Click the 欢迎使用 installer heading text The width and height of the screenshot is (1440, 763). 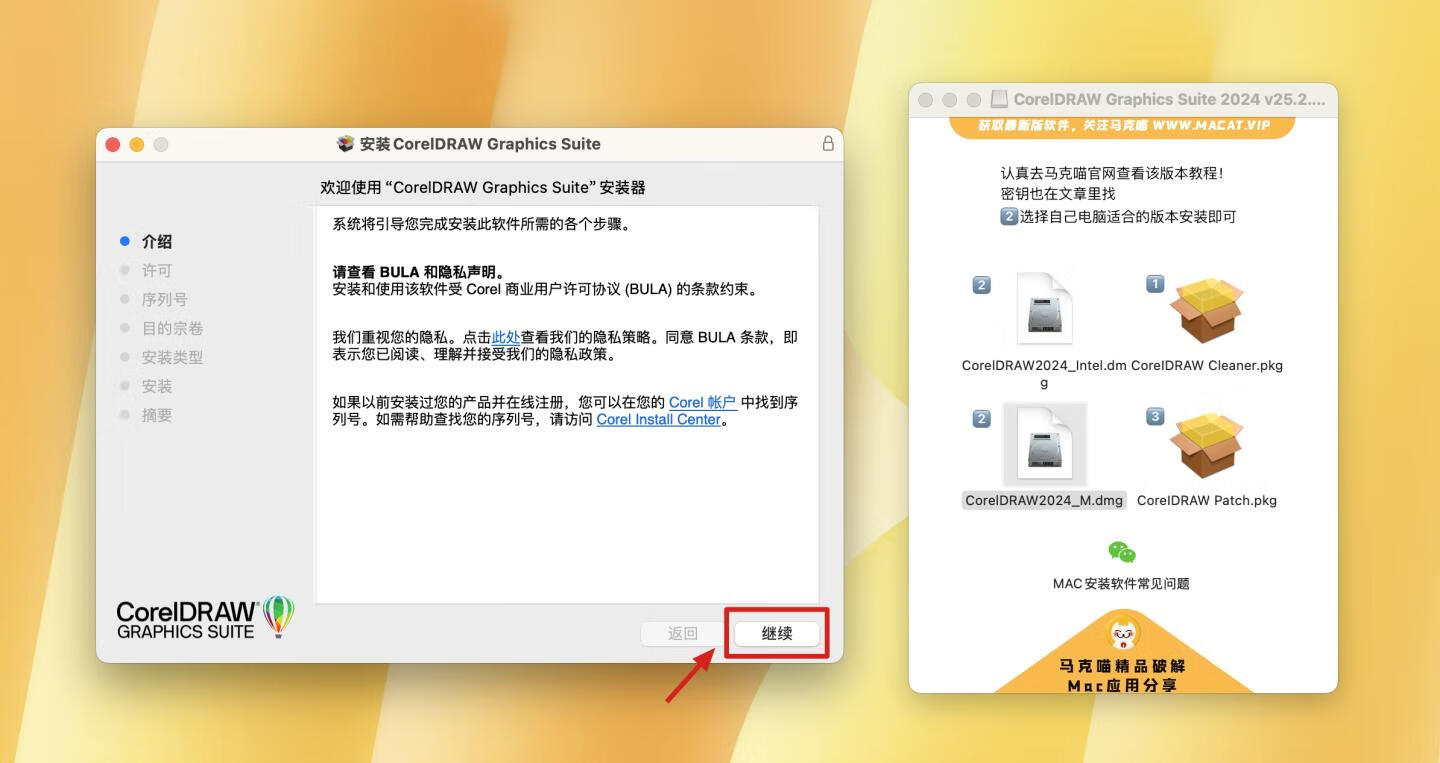point(483,187)
